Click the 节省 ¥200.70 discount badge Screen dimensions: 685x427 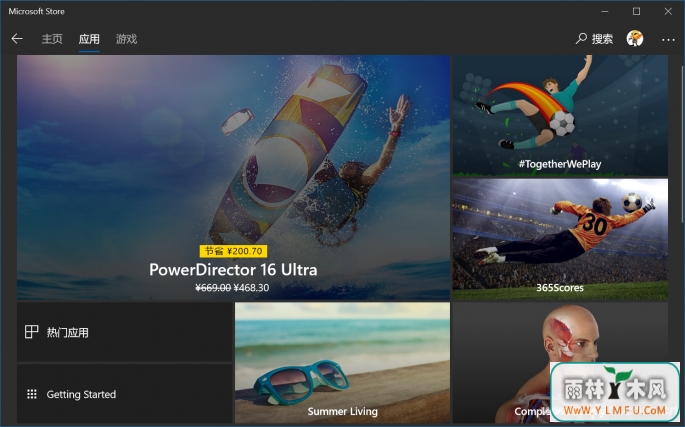click(x=233, y=251)
